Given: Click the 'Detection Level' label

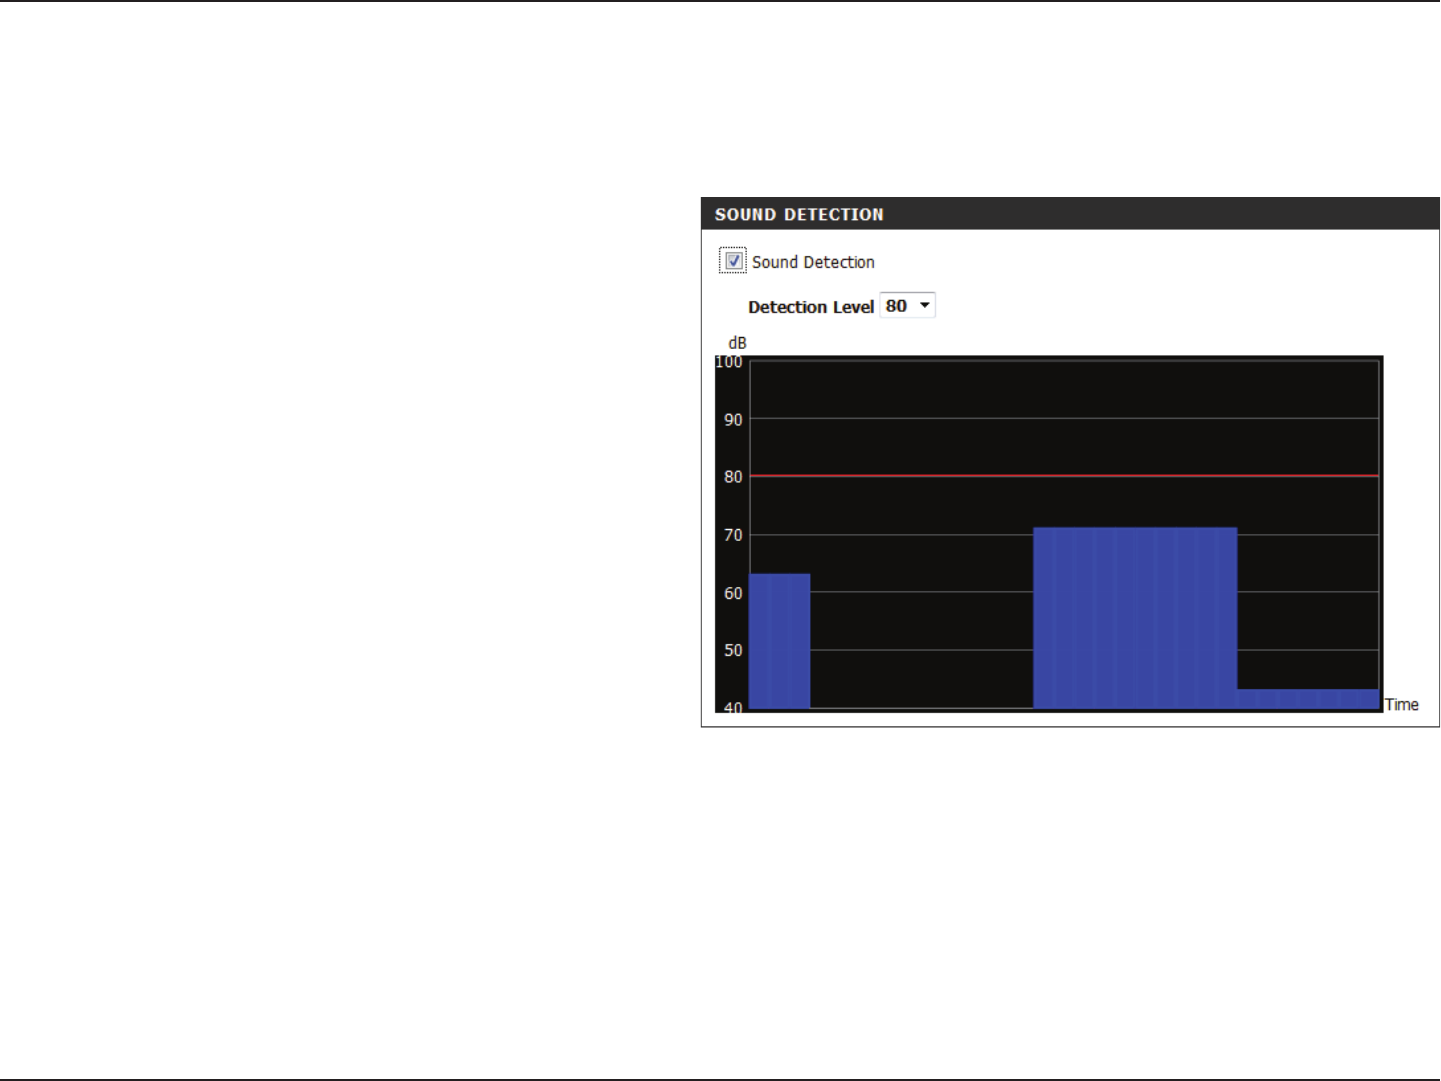Looking at the screenshot, I should 811,307.
